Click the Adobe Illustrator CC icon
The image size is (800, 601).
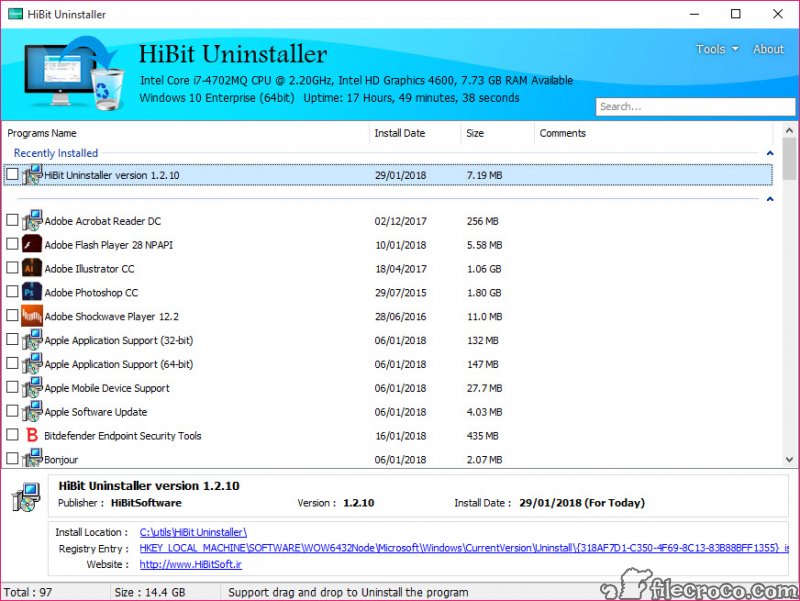pyautogui.click(x=32, y=268)
